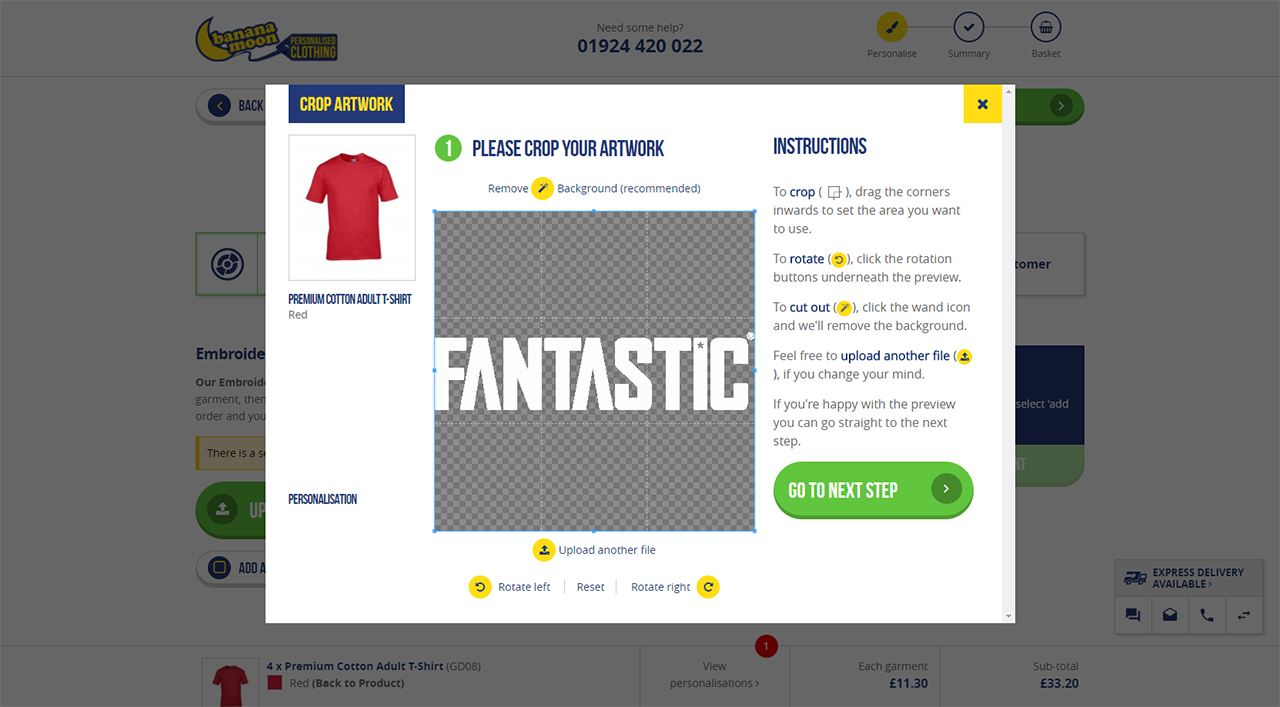Click the Rotate left arrow icon

tap(480, 587)
